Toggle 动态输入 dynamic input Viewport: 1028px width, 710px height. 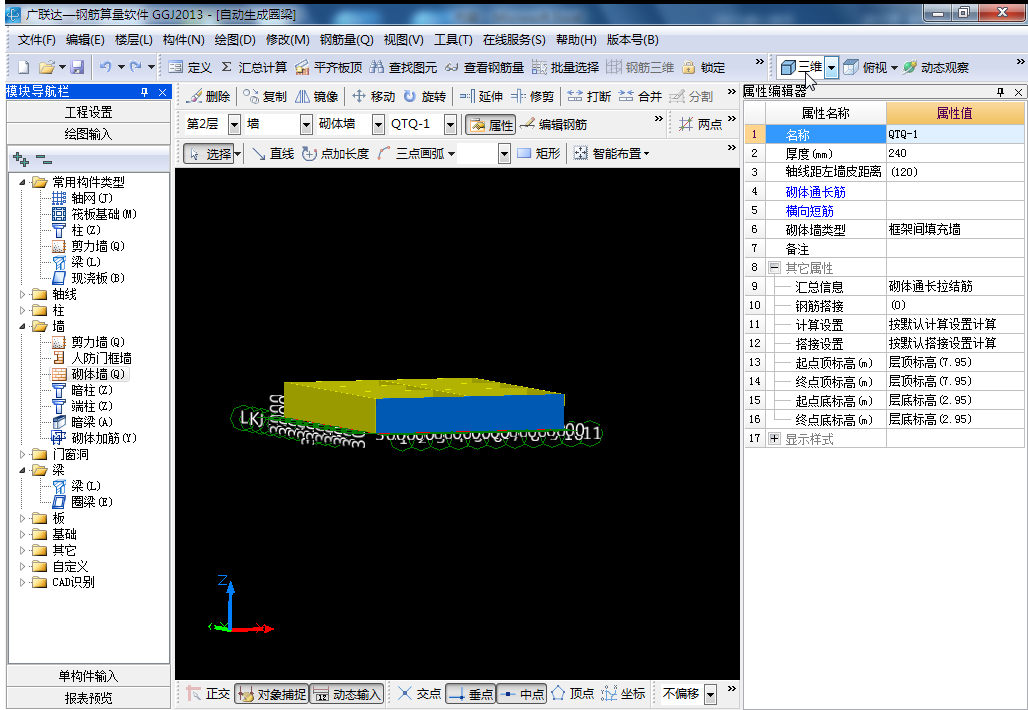[347, 694]
